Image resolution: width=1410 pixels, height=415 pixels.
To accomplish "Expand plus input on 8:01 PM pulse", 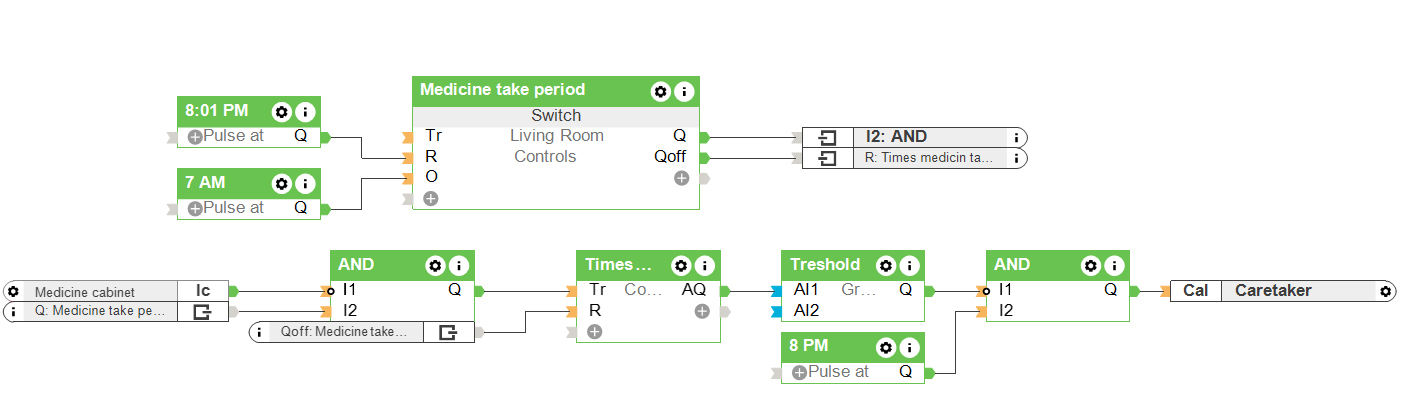I will coord(195,136).
